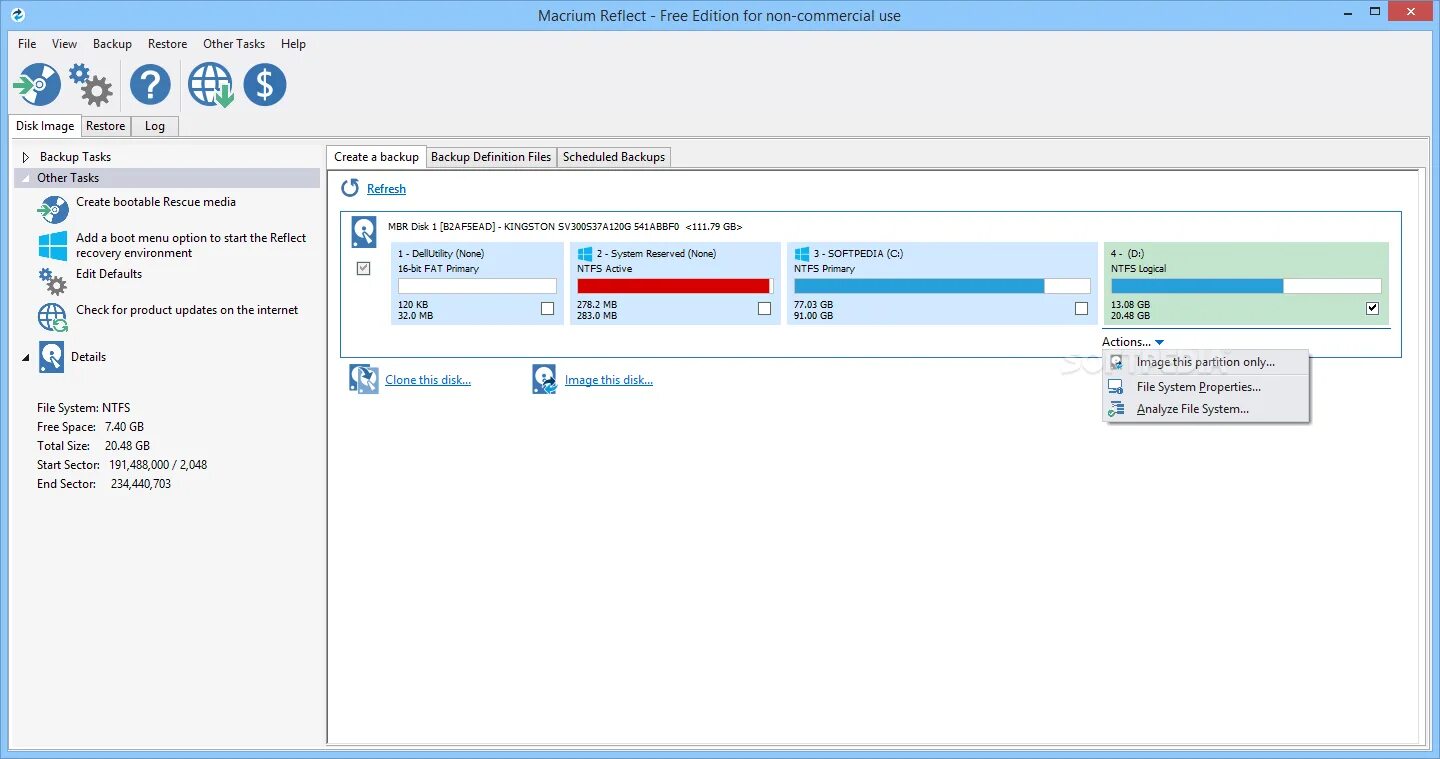Click Edit Defaults task text

click(109, 274)
